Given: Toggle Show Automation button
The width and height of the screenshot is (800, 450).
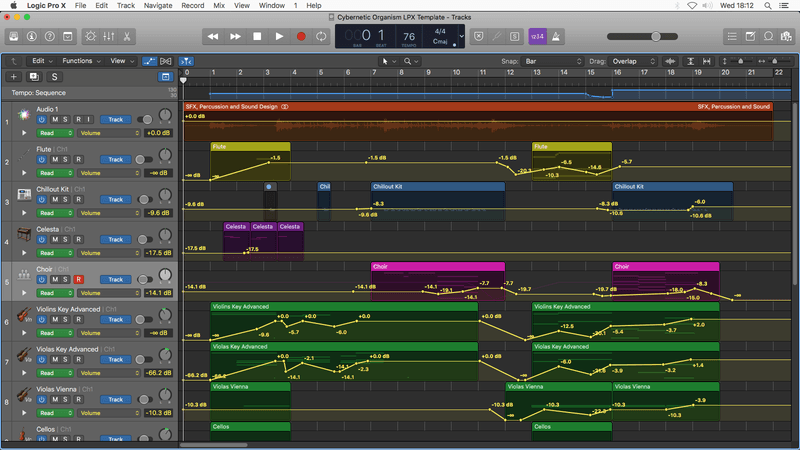Looking at the screenshot, I should [149, 61].
